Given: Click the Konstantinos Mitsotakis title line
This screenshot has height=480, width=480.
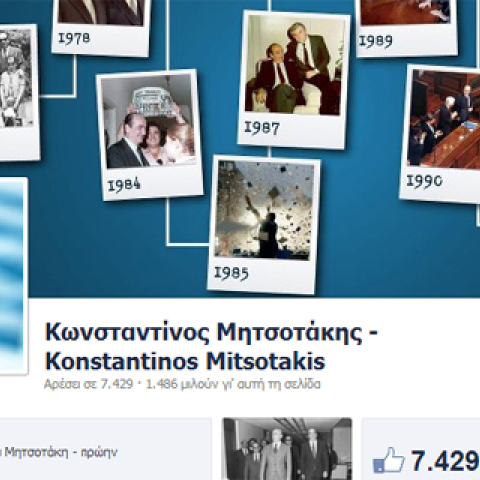Looking at the screenshot, I should [x=185, y=361].
